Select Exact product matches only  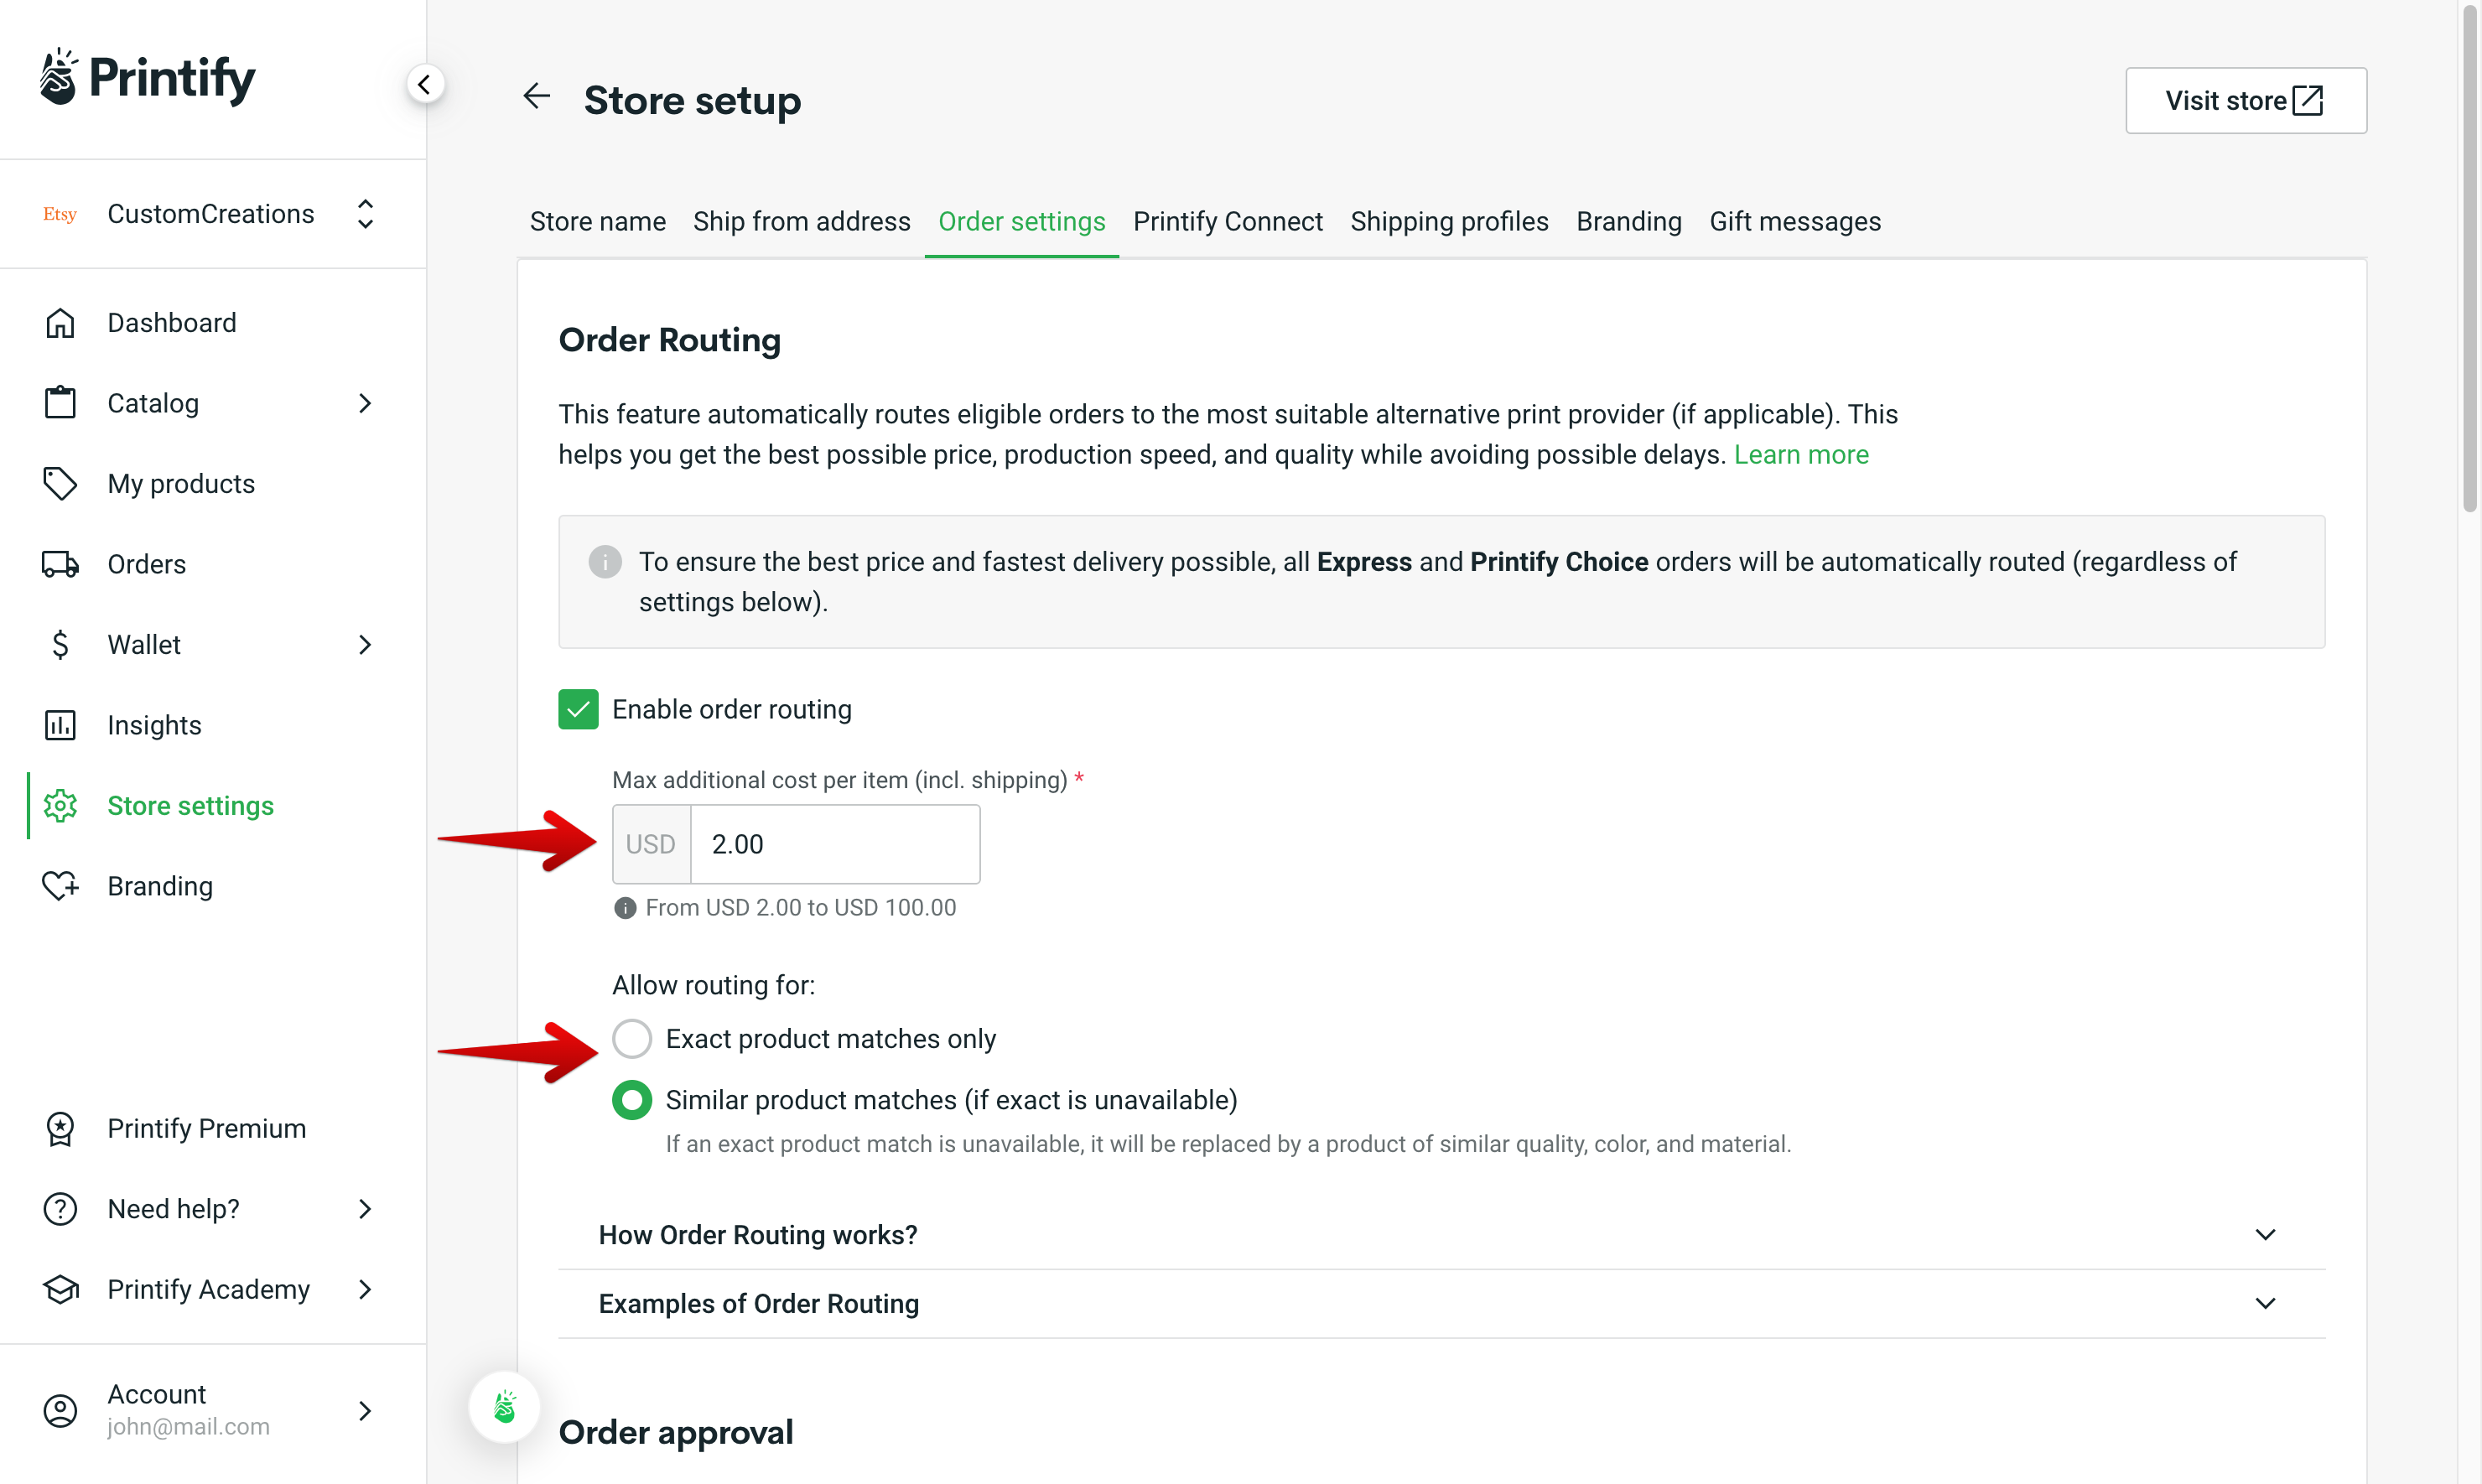click(x=632, y=1038)
